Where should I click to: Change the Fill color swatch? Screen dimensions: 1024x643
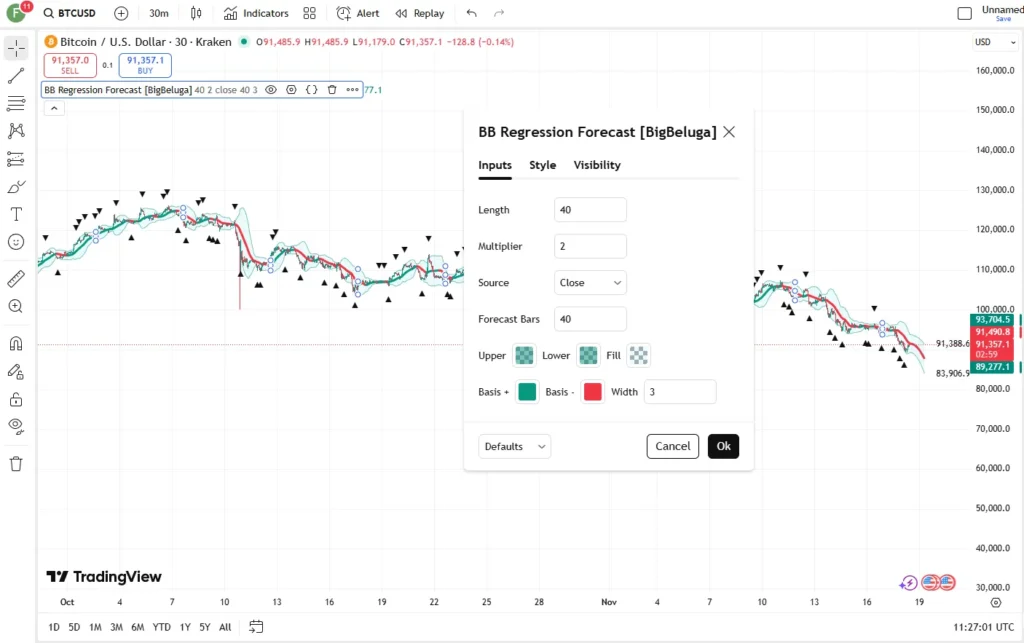[x=638, y=355]
